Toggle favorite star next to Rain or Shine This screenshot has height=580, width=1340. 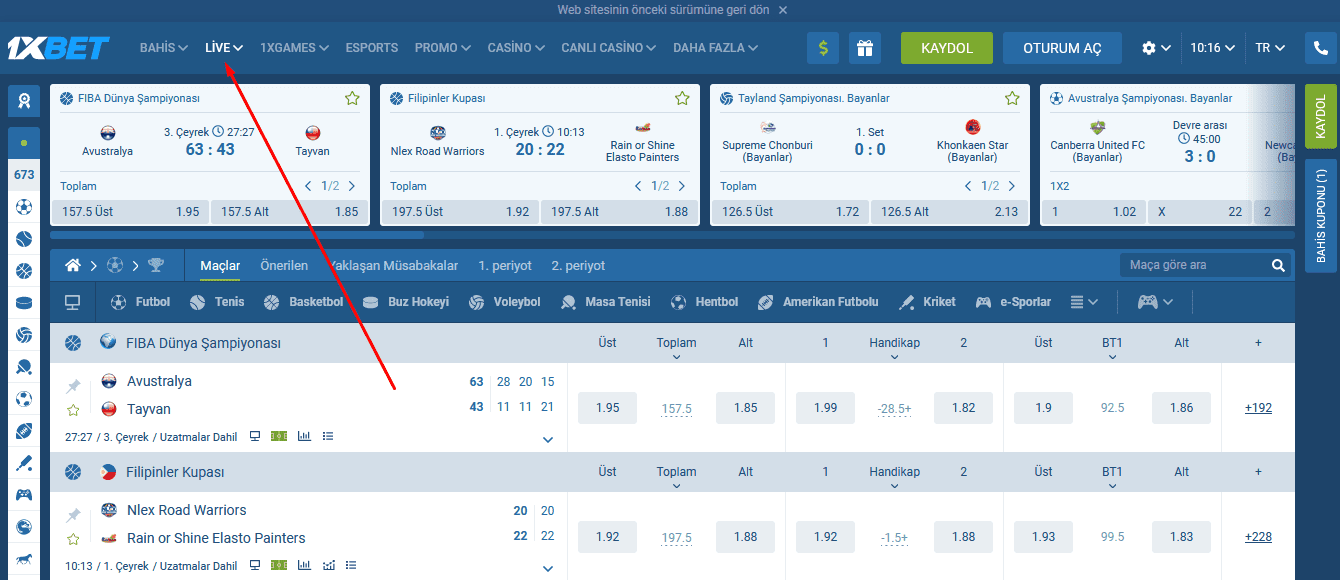(x=73, y=539)
